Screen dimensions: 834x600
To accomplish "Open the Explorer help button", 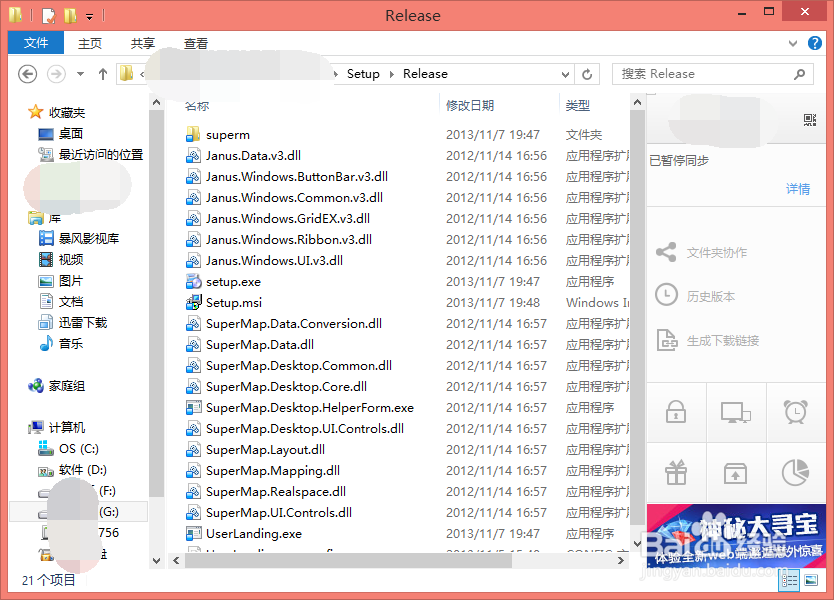I will point(814,44).
